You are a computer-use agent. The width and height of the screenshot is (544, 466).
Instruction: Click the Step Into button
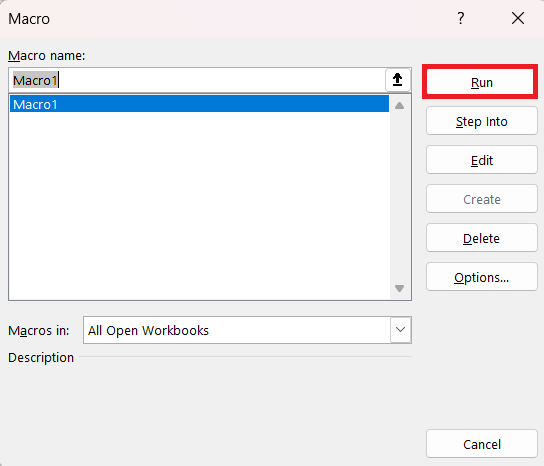pyautogui.click(x=482, y=121)
